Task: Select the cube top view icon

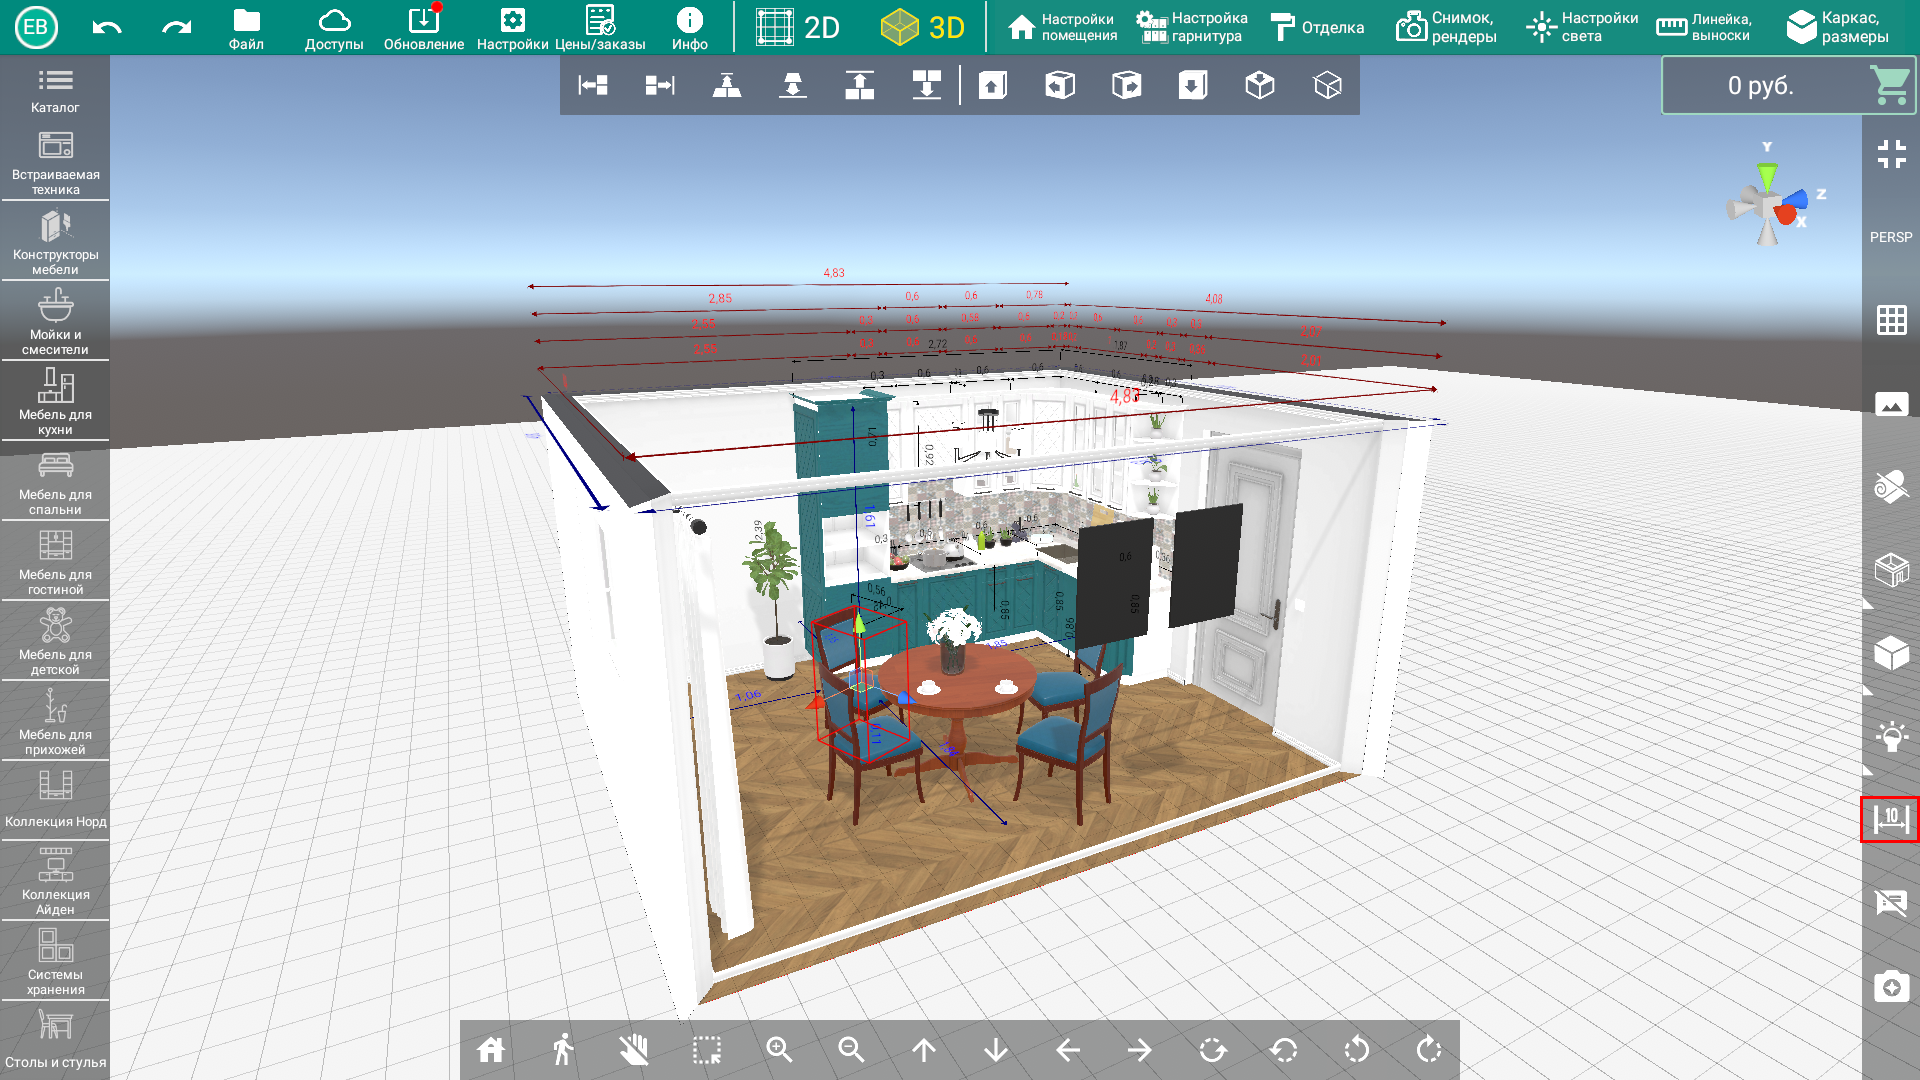Action: 993,85
